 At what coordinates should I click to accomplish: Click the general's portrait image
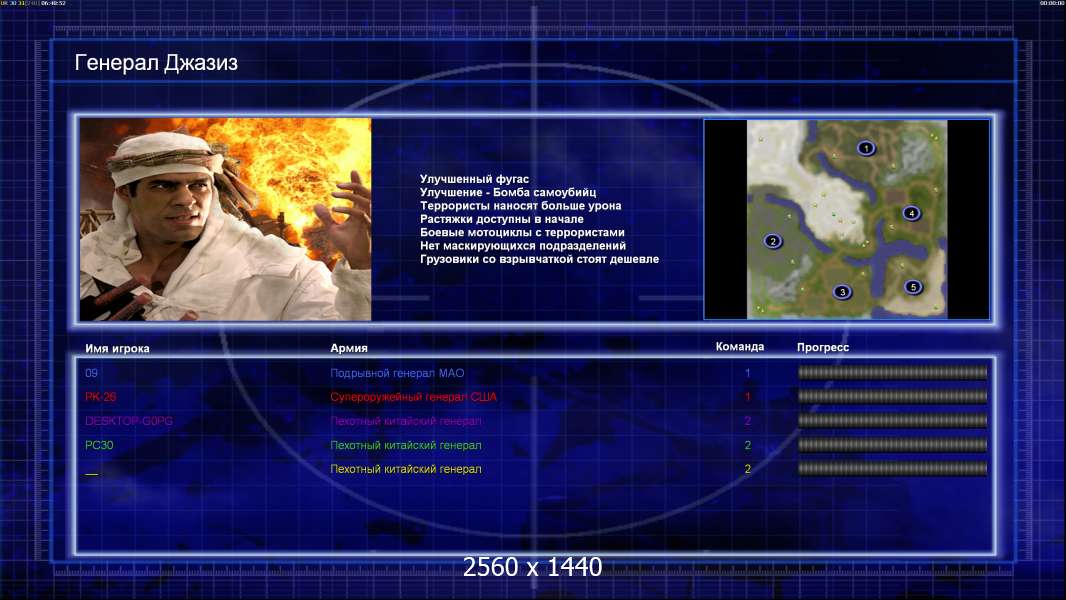[226, 219]
